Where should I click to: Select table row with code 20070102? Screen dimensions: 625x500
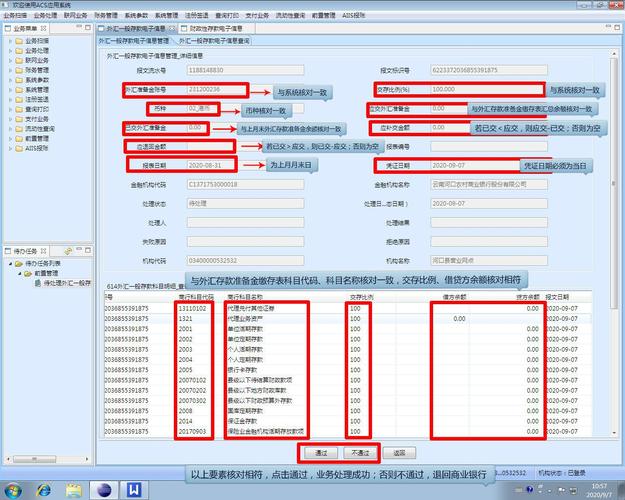pos(348,380)
